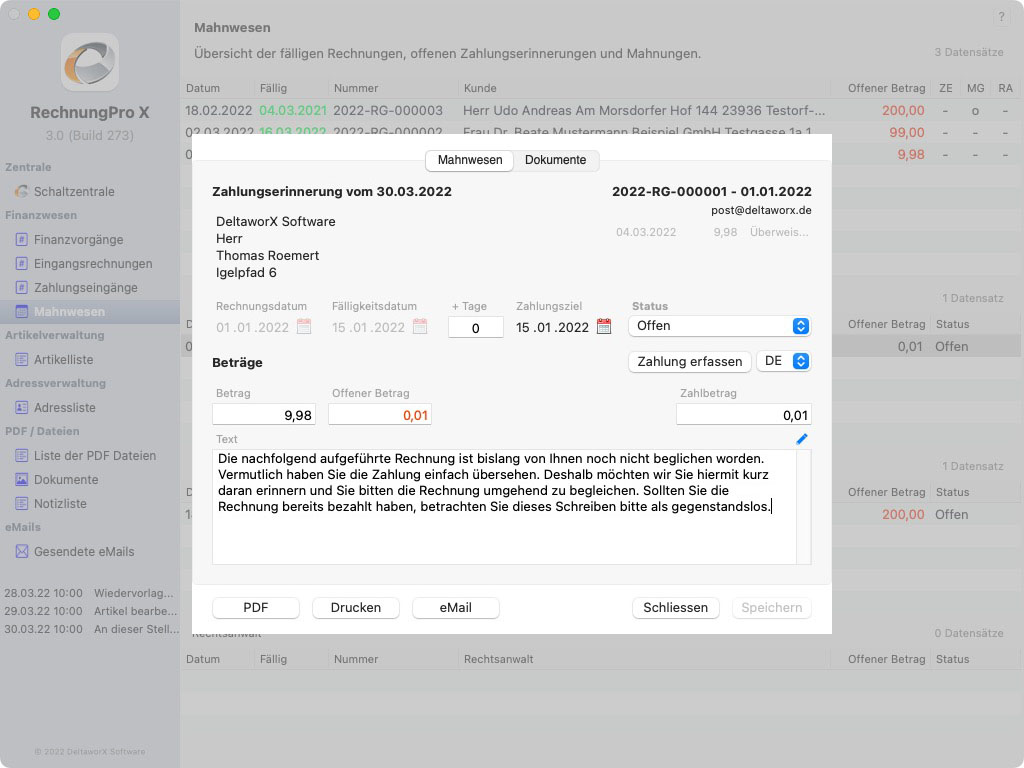Select Eingangsrechnungen in the sidebar
The height and width of the screenshot is (768, 1024).
[92, 263]
